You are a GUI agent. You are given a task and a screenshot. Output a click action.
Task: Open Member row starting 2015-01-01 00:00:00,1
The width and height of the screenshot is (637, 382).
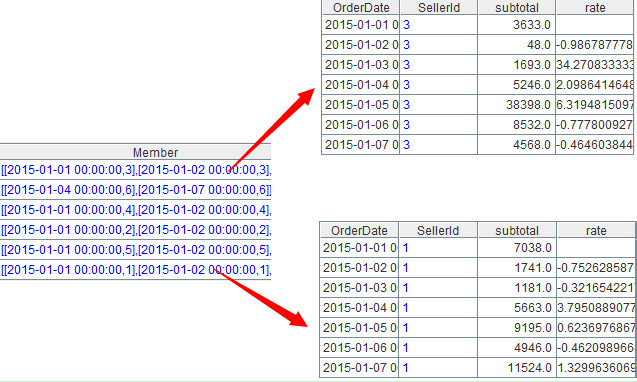pyautogui.click(x=135, y=269)
